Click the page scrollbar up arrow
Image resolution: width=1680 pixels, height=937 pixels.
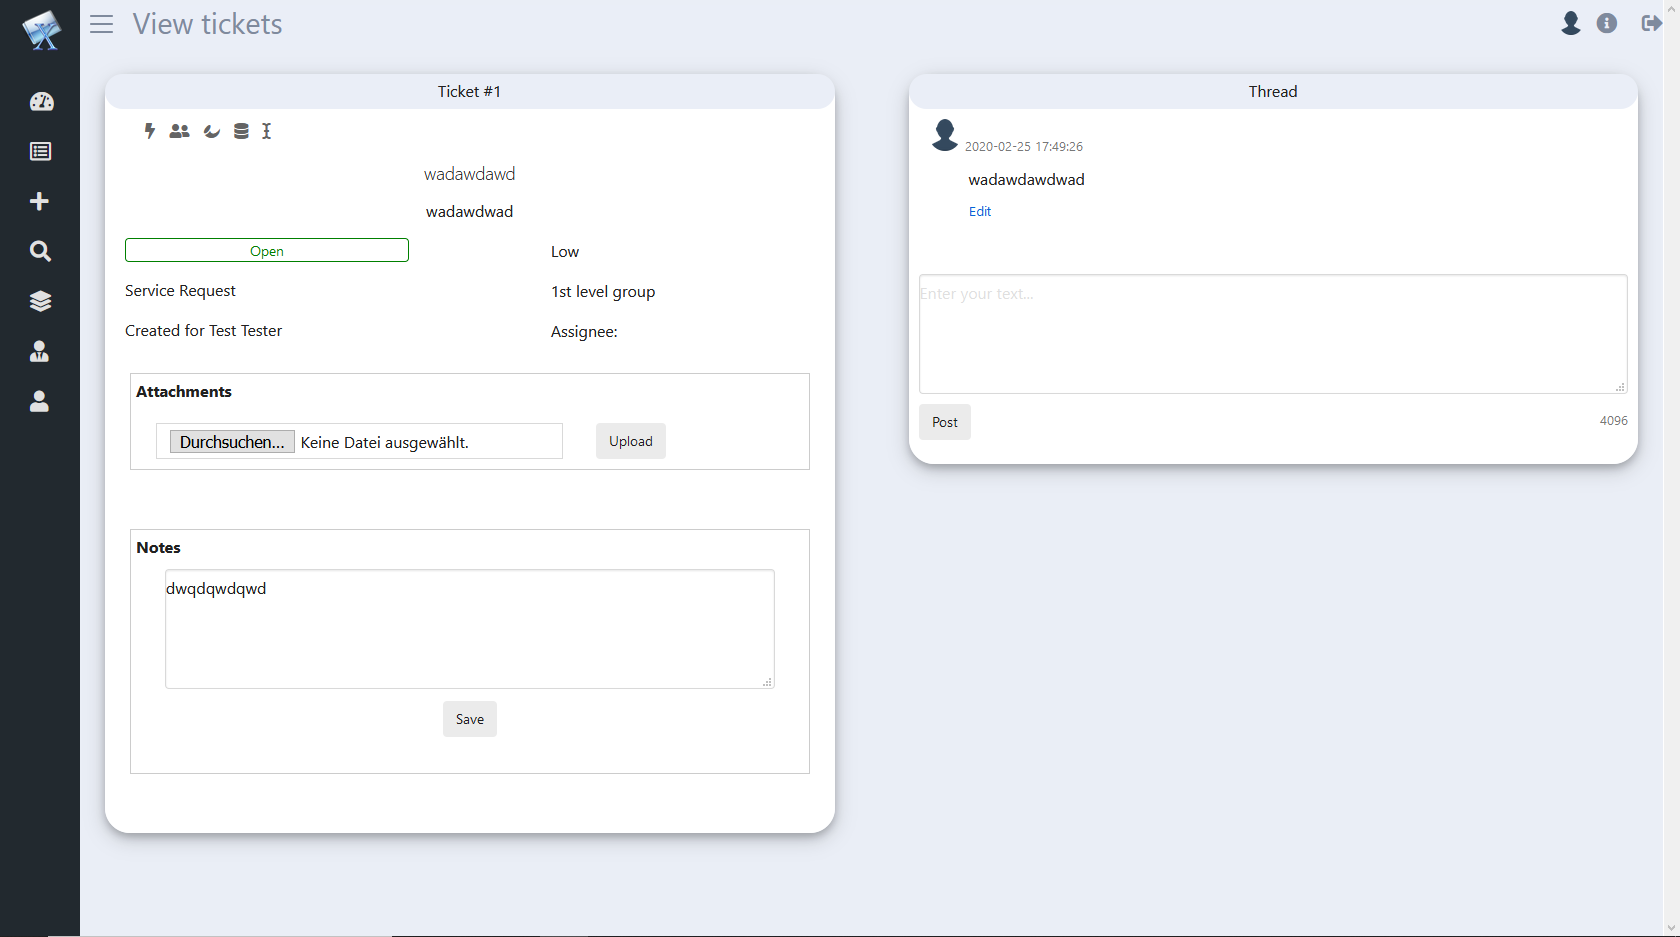1672,7
